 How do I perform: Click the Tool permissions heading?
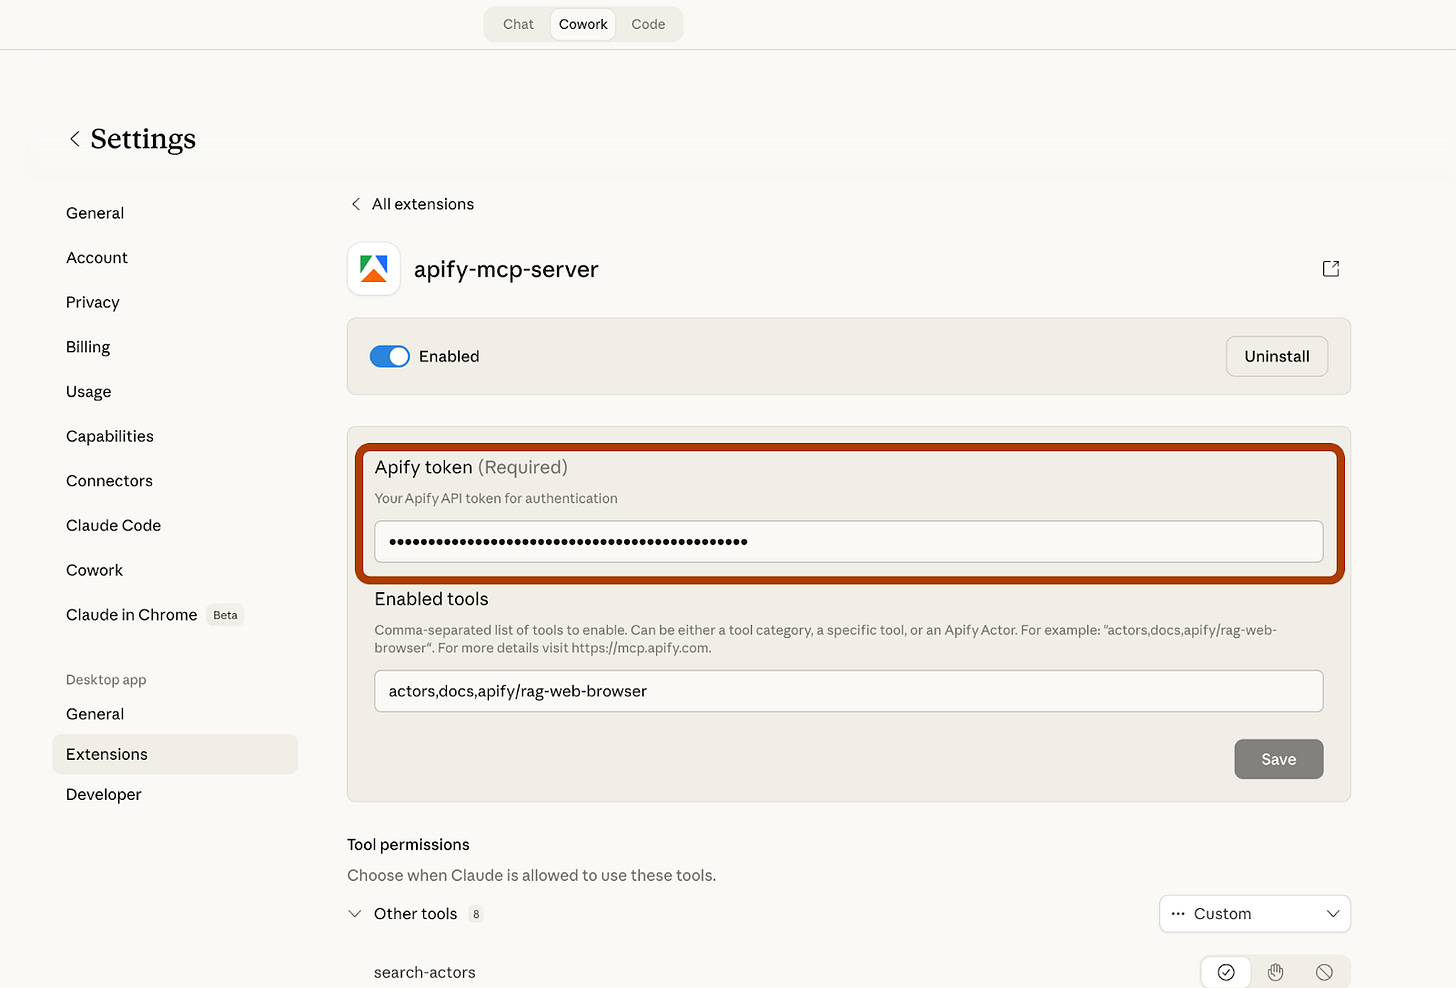pos(408,845)
